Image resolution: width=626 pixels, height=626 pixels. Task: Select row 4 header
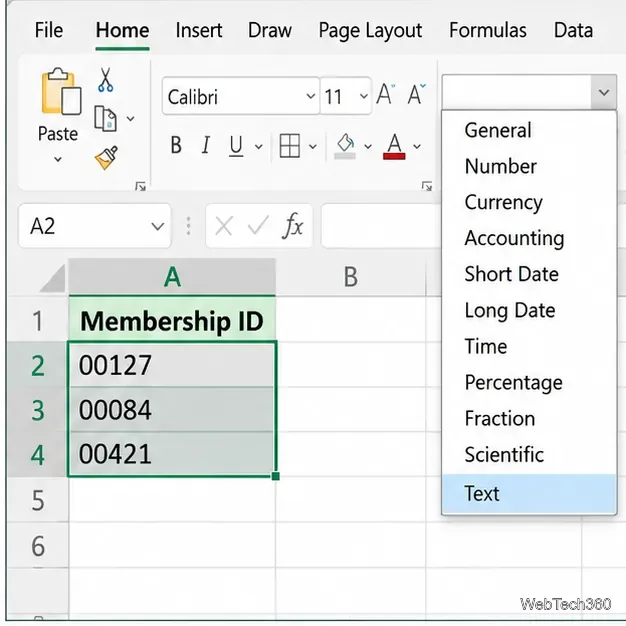[x=38, y=454]
